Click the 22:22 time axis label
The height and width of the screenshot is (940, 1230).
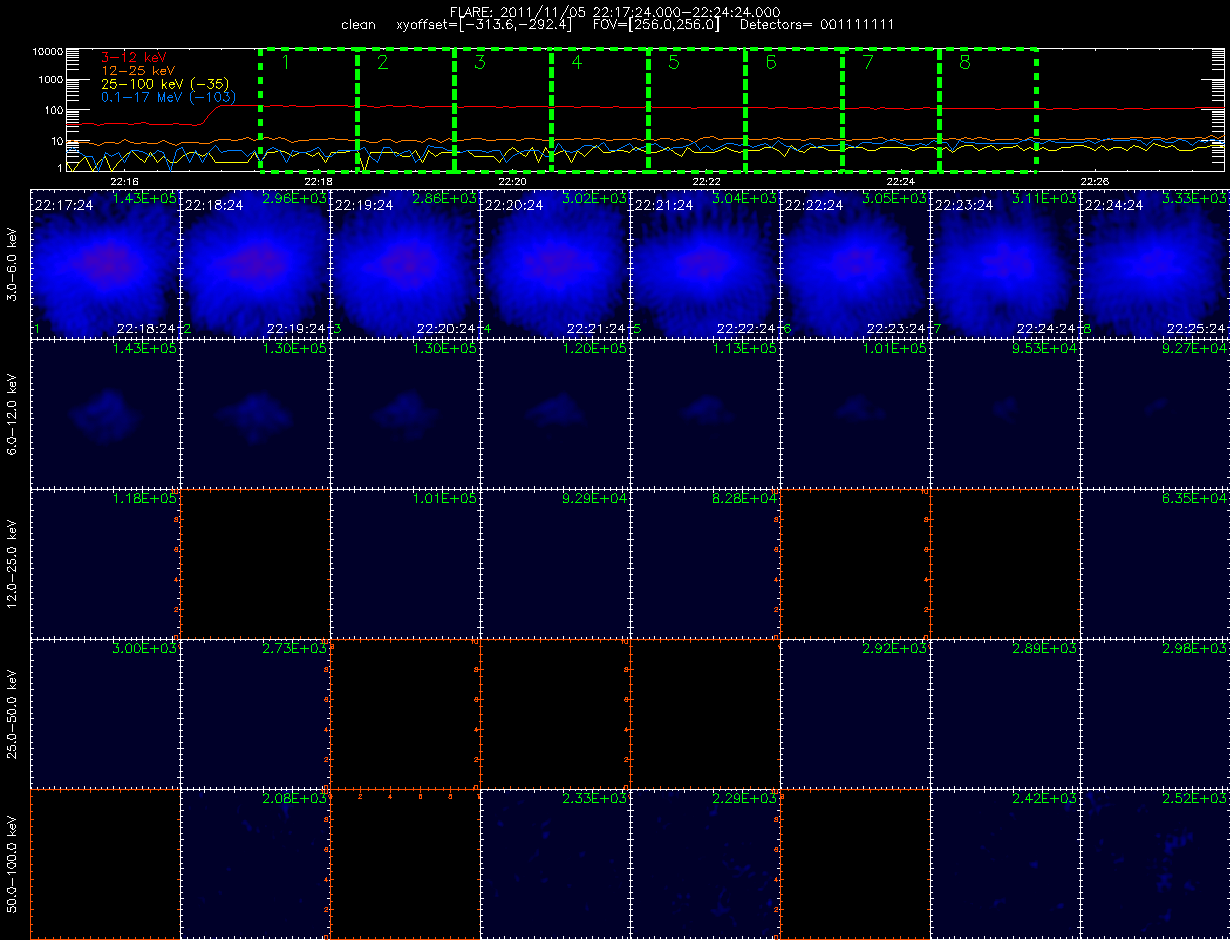706,181
